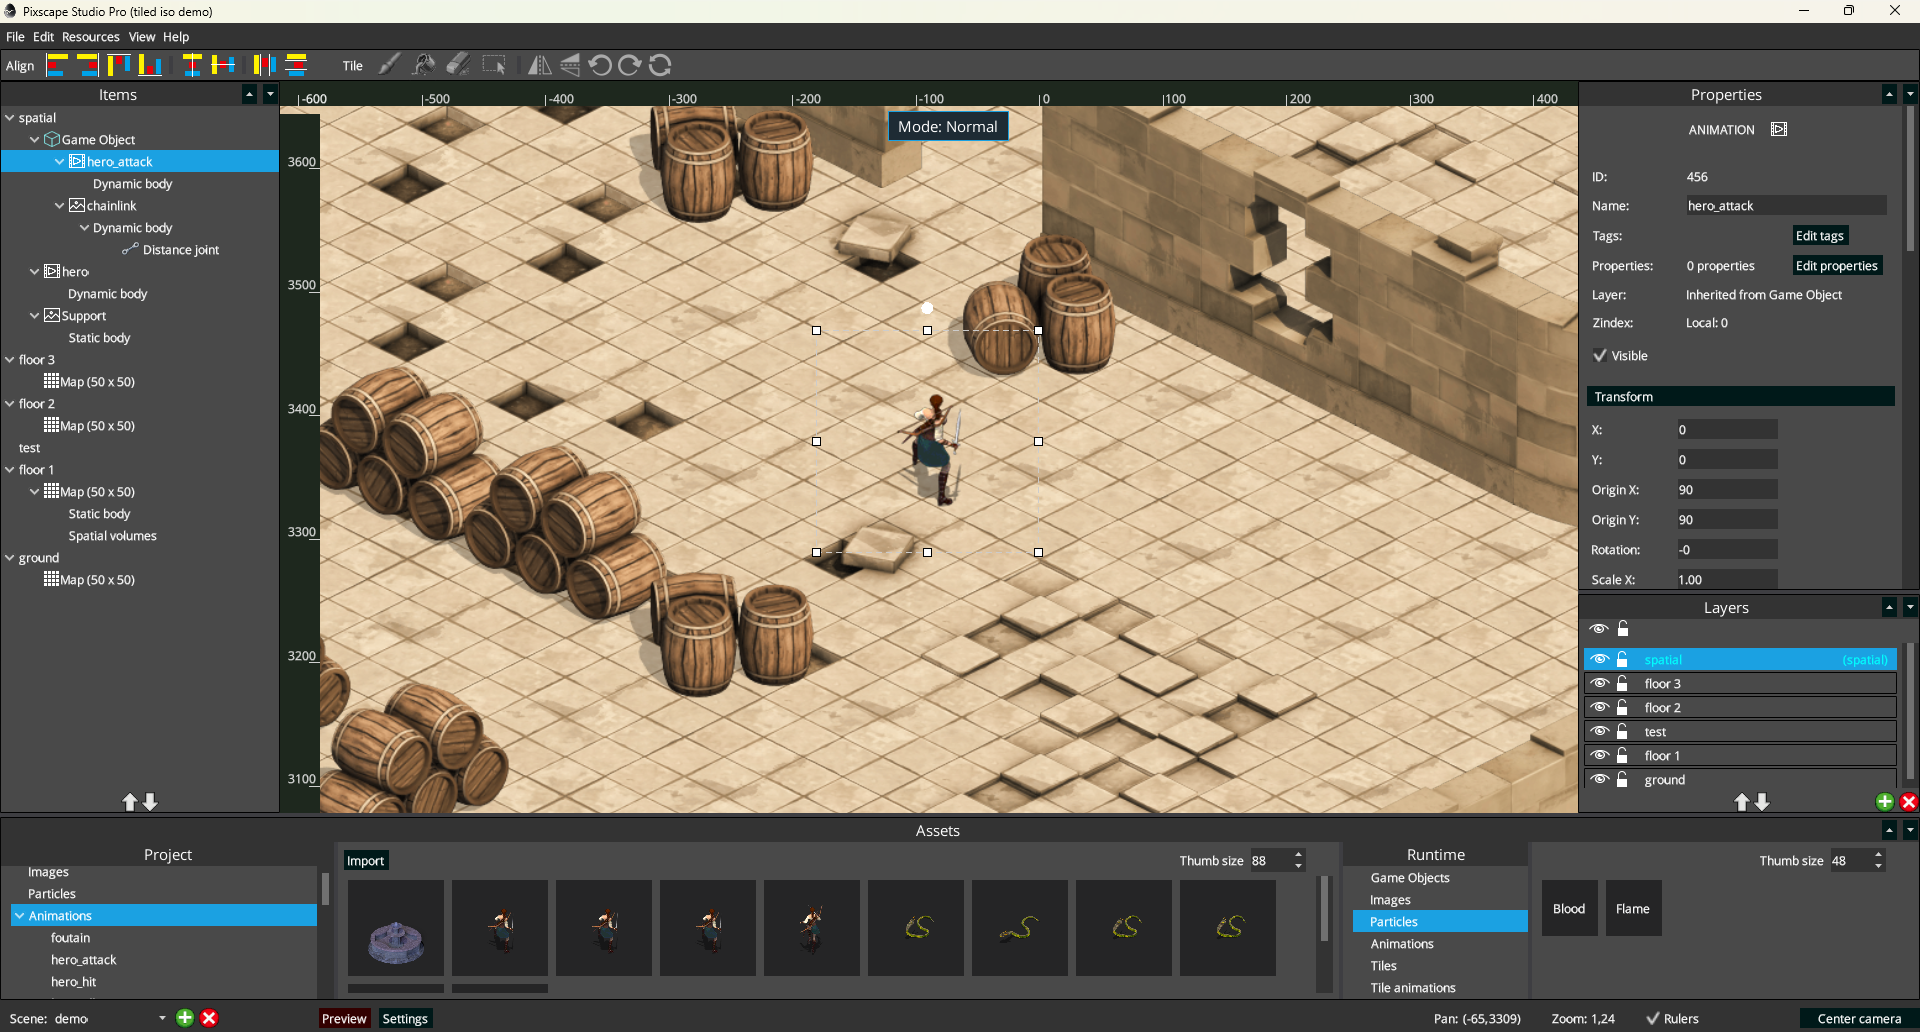Uncheck the Visible checkbox
This screenshot has height=1032, width=1920.
[x=1600, y=355]
